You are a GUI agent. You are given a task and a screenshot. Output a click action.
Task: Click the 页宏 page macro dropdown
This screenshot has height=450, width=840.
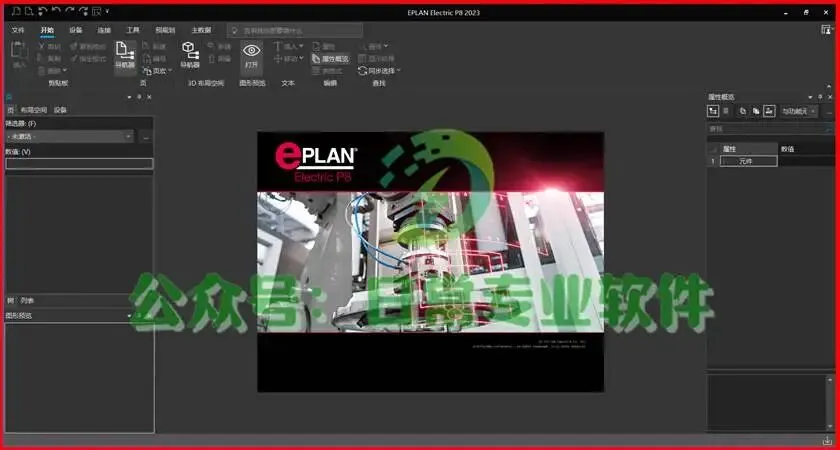pos(157,71)
